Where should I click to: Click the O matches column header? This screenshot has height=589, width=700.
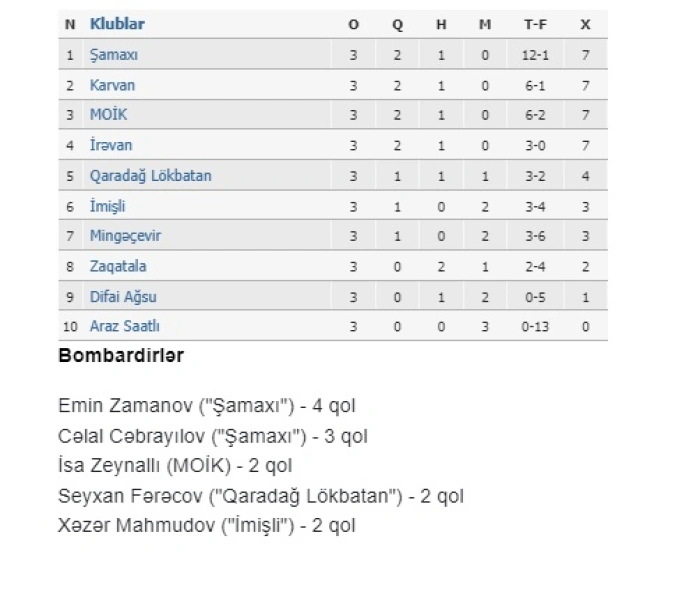[353, 23]
